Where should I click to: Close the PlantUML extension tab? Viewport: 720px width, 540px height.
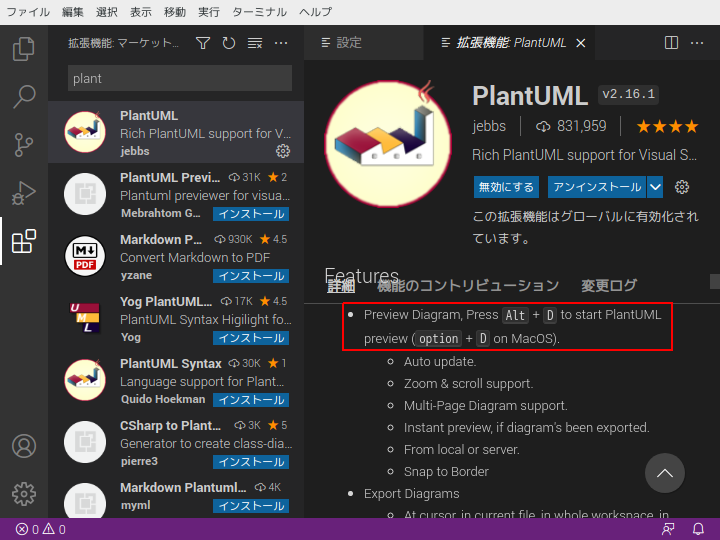point(581,43)
